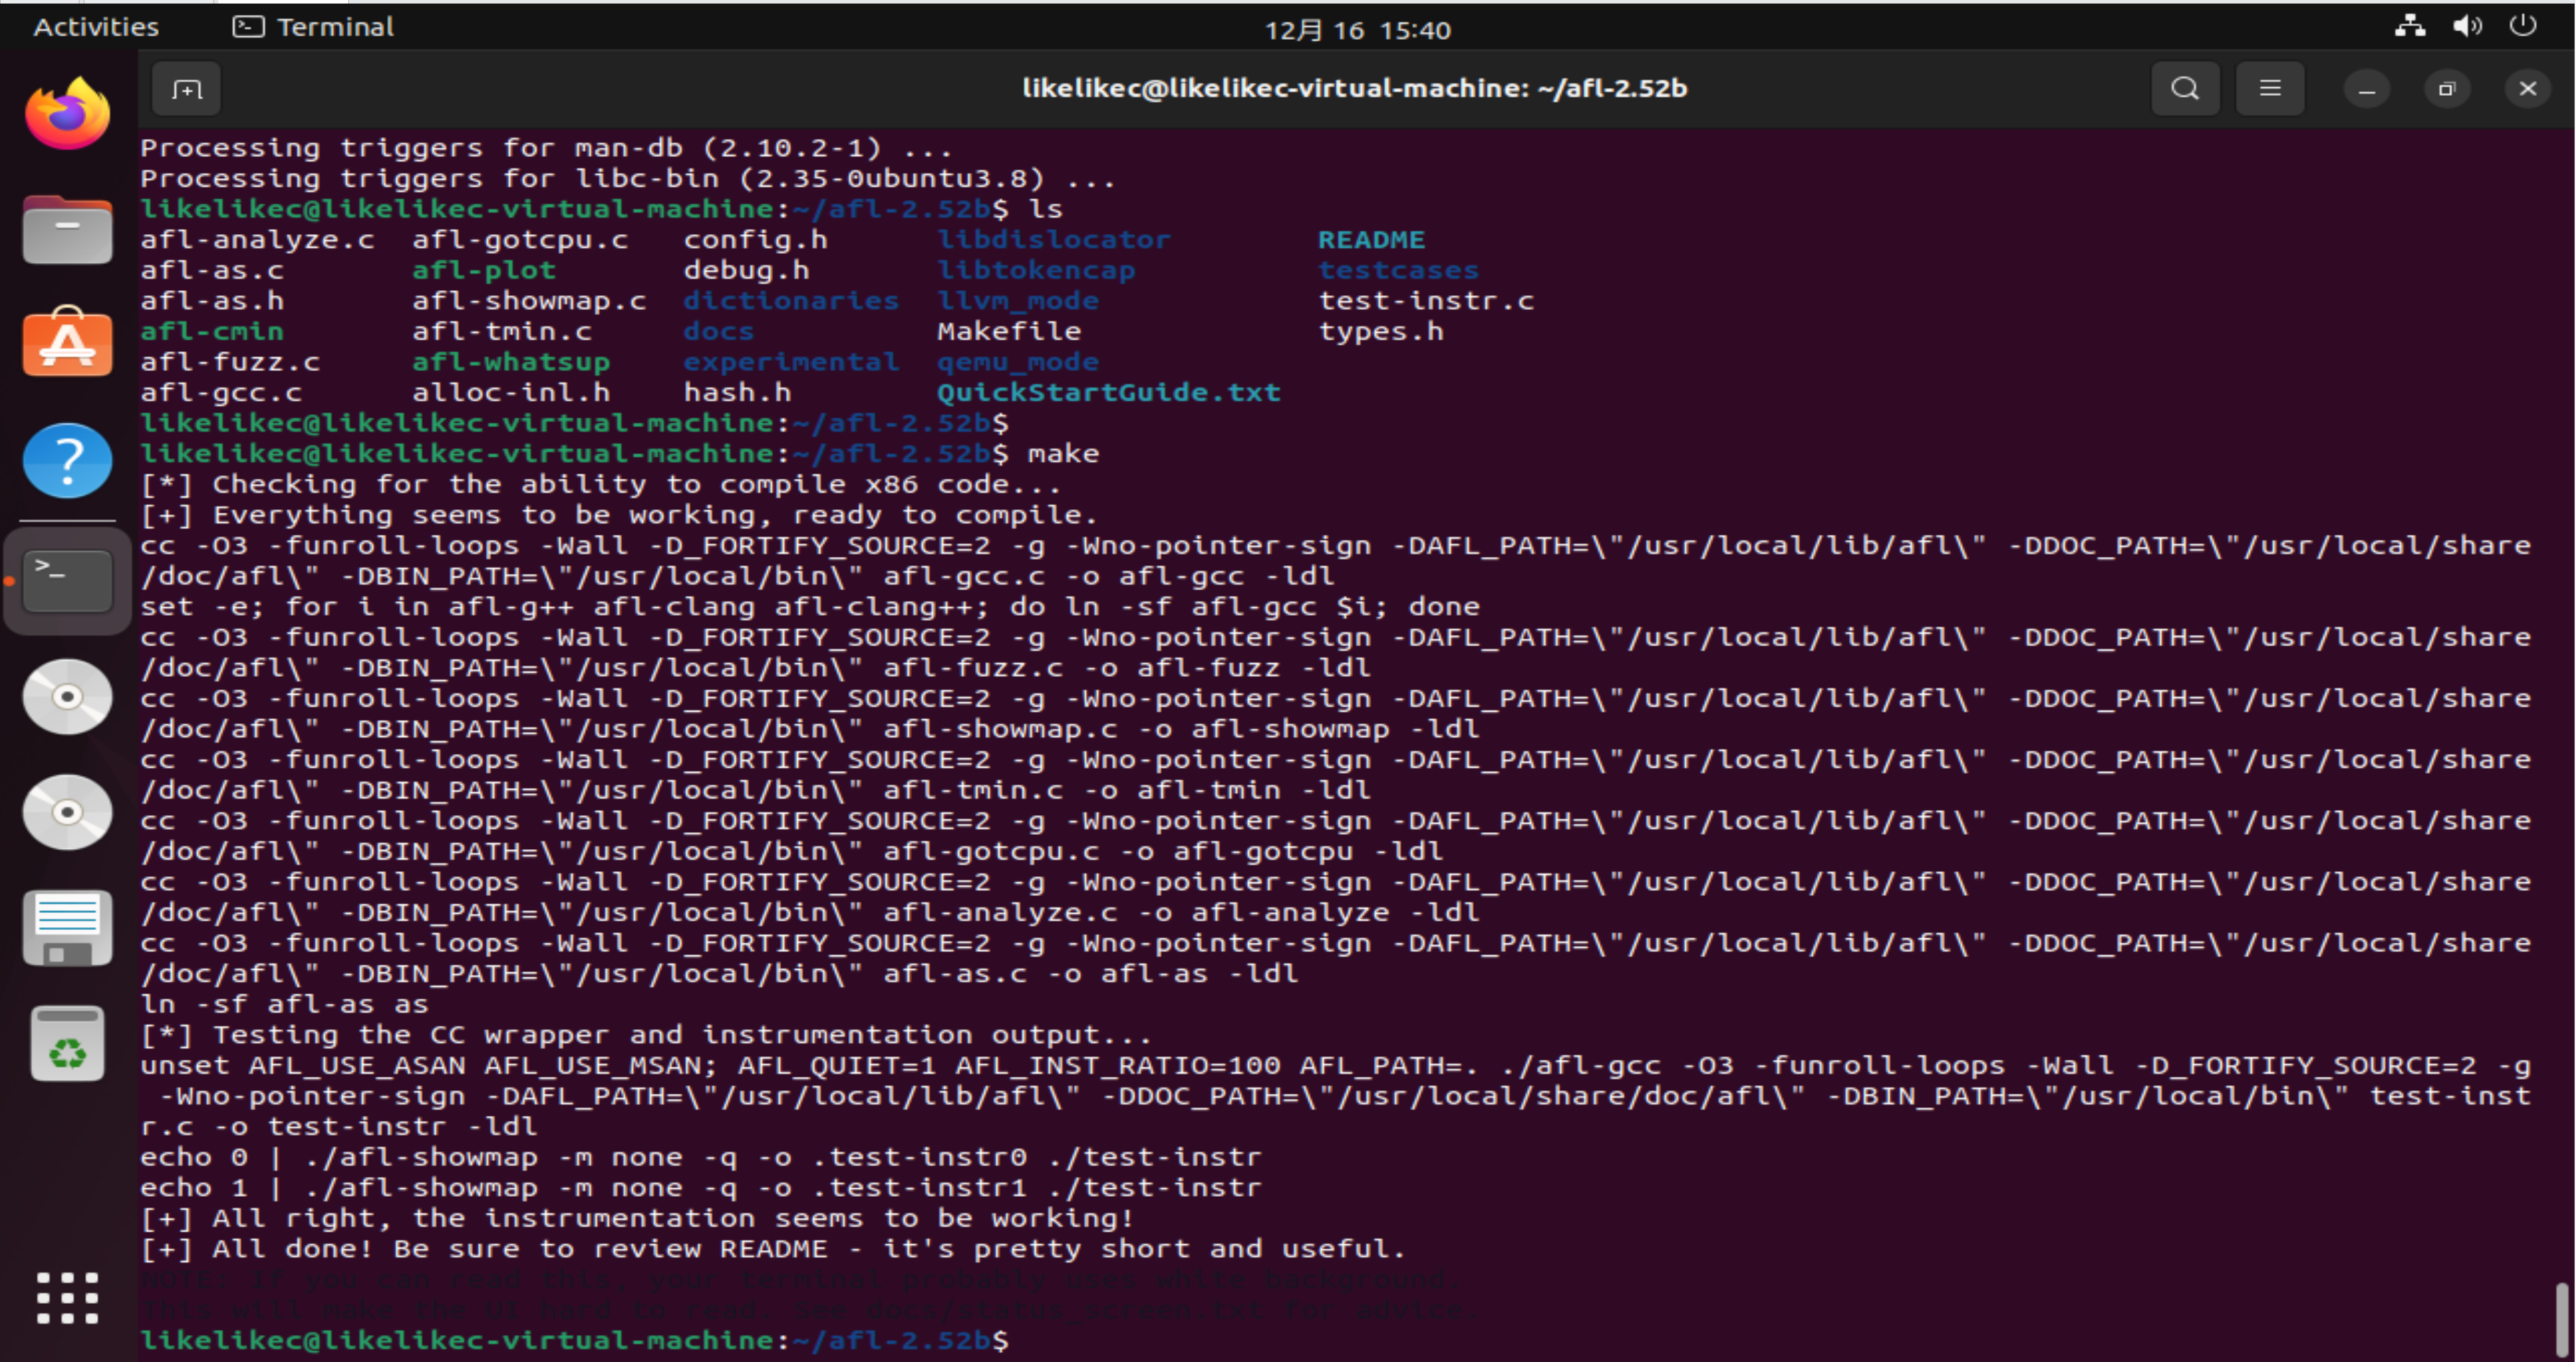Minimize the terminal window
Screen dimensions: 2576x1362
pos(2366,89)
